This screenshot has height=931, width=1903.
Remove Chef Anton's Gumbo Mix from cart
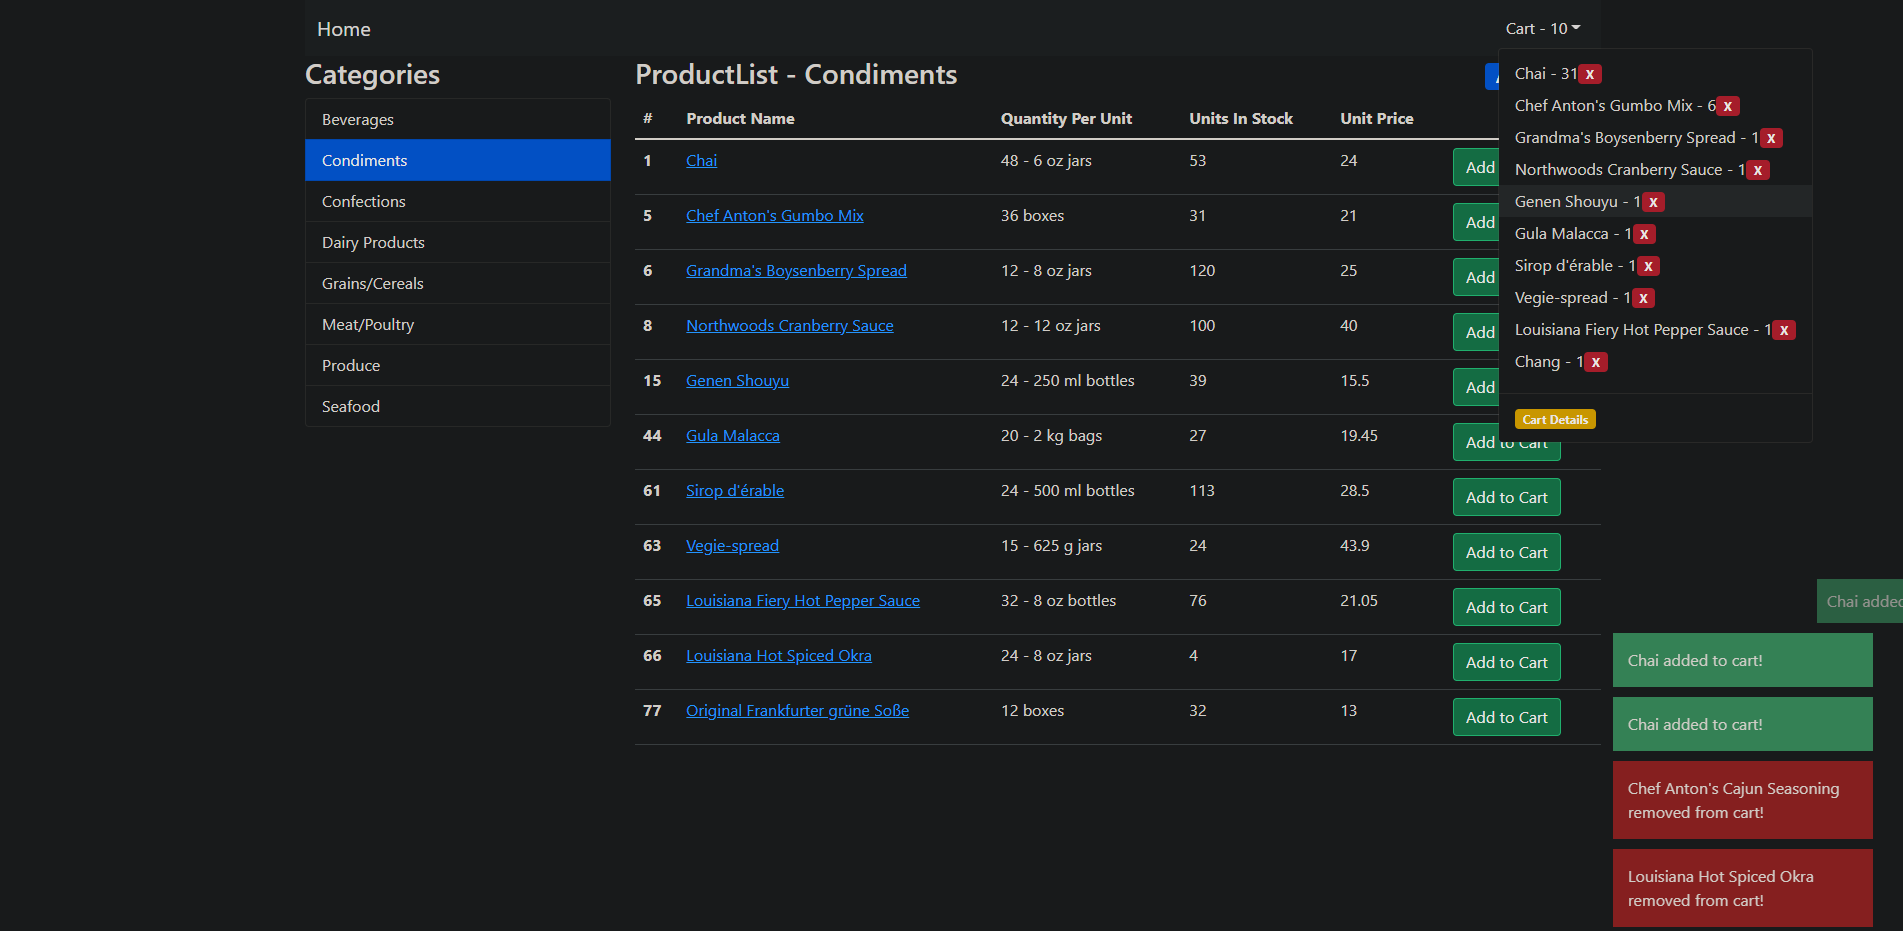(x=1727, y=106)
